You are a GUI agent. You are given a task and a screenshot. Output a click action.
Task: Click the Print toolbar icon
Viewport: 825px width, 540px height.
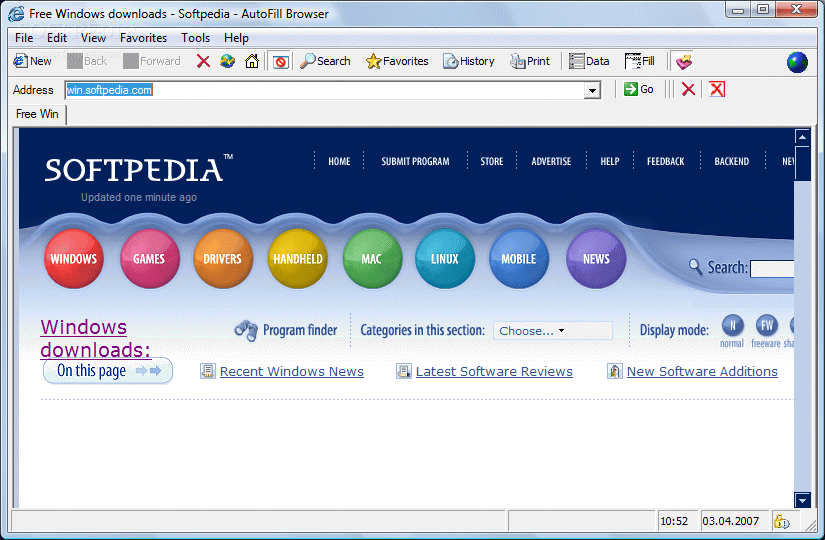point(530,61)
